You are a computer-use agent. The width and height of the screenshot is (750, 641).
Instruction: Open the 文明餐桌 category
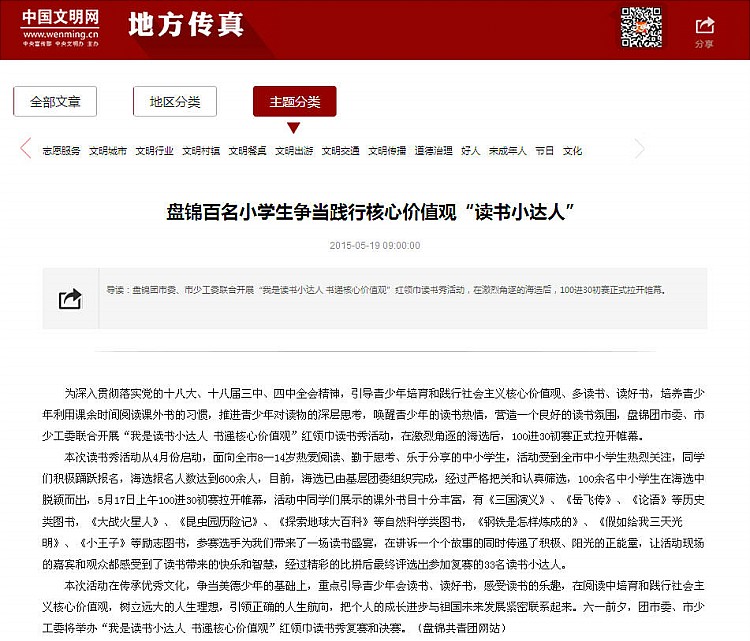point(247,151)
